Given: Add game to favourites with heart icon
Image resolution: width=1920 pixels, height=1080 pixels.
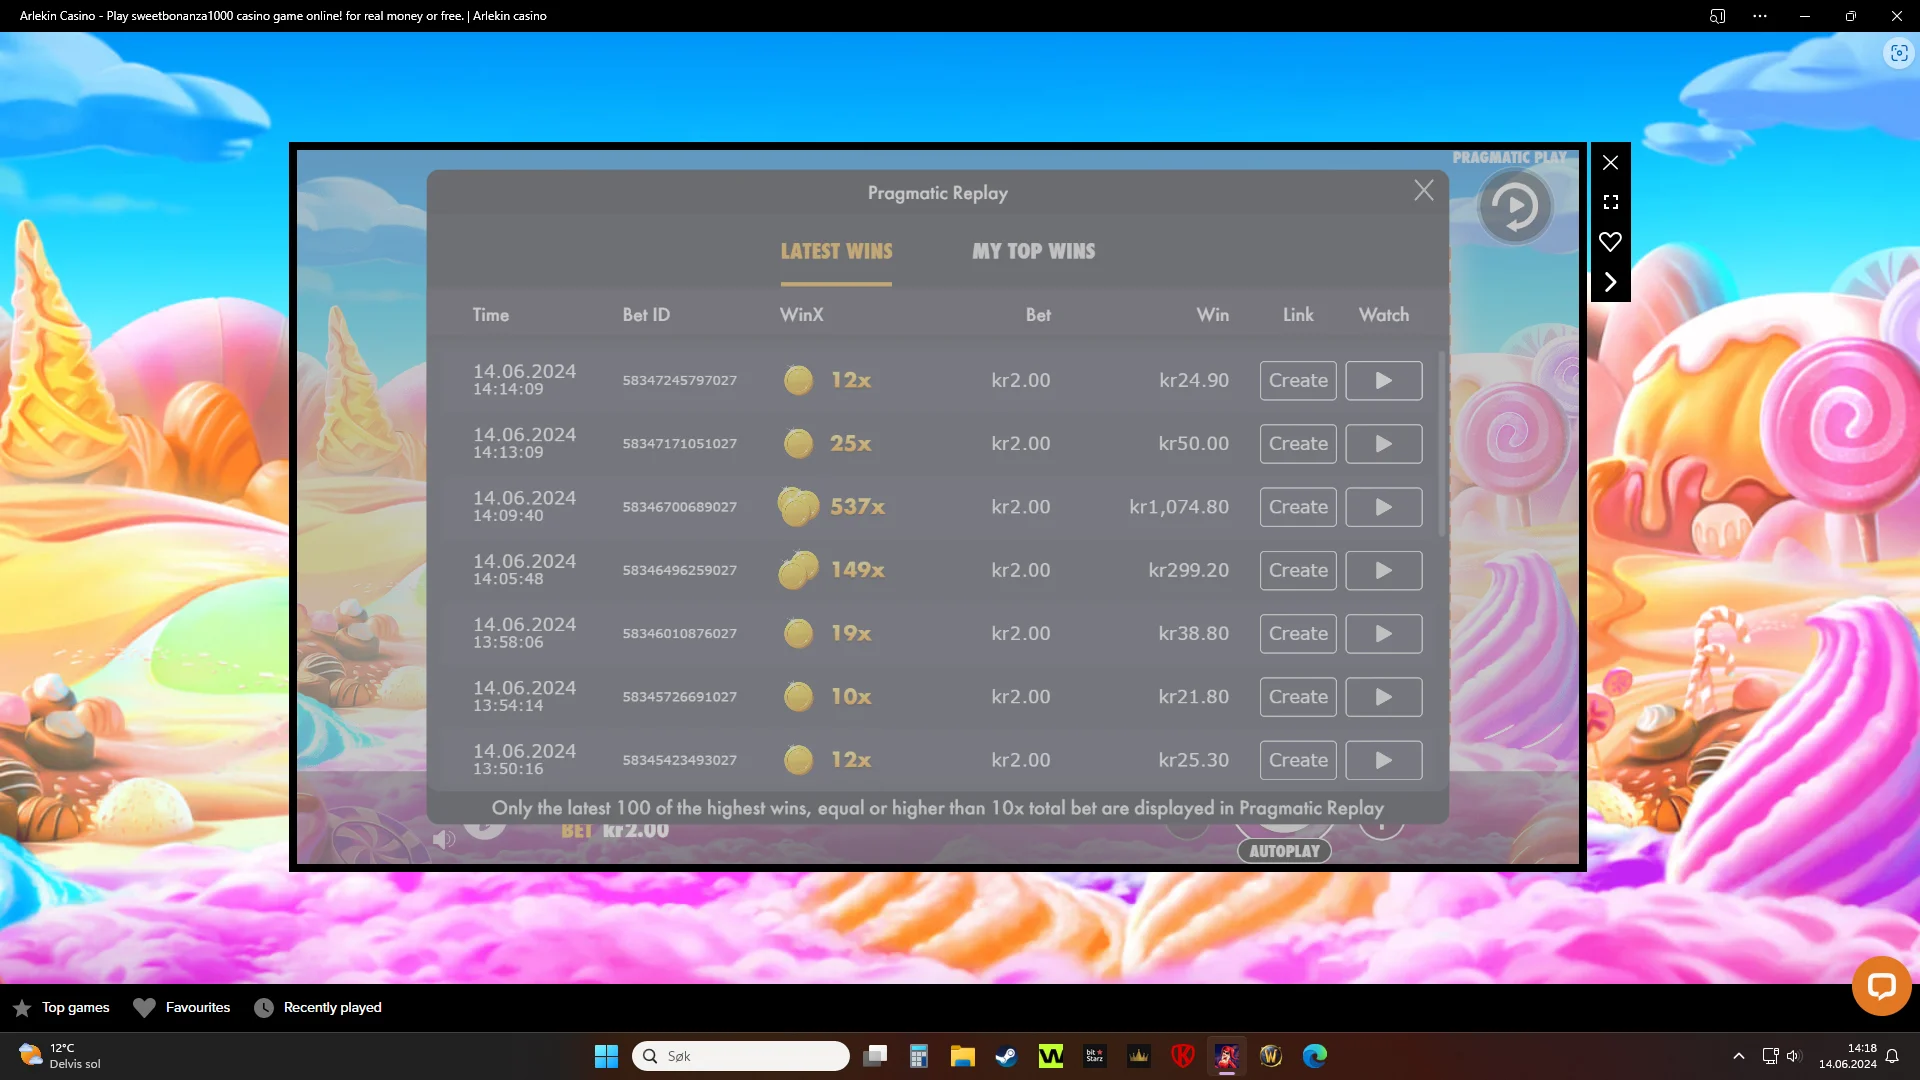Looking at the screenshot, I should [x=1610, y=242].
